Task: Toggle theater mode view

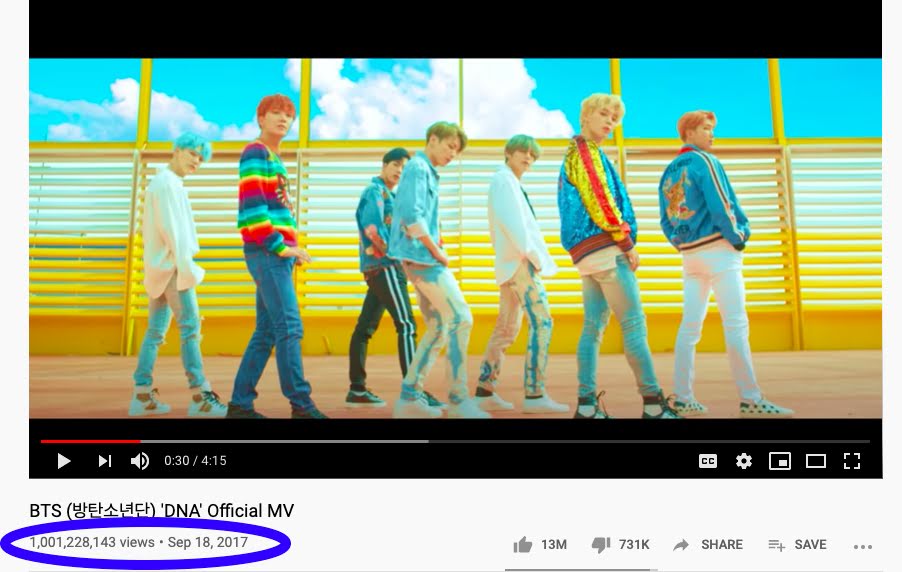Action: pyautogui.click(x=816, y=461)
